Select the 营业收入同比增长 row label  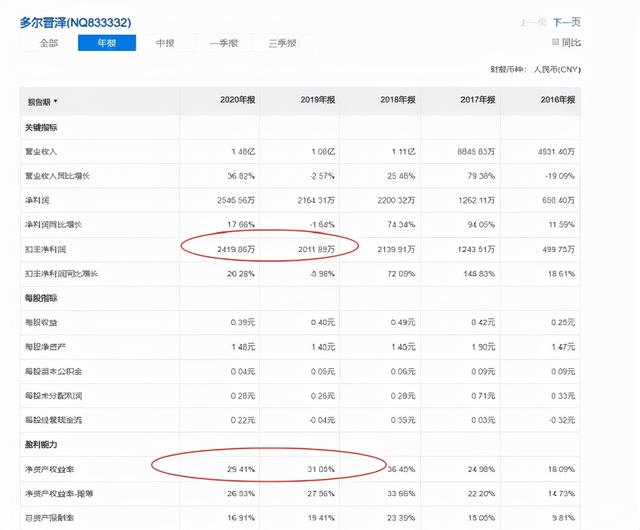click(x=57, y=176)
